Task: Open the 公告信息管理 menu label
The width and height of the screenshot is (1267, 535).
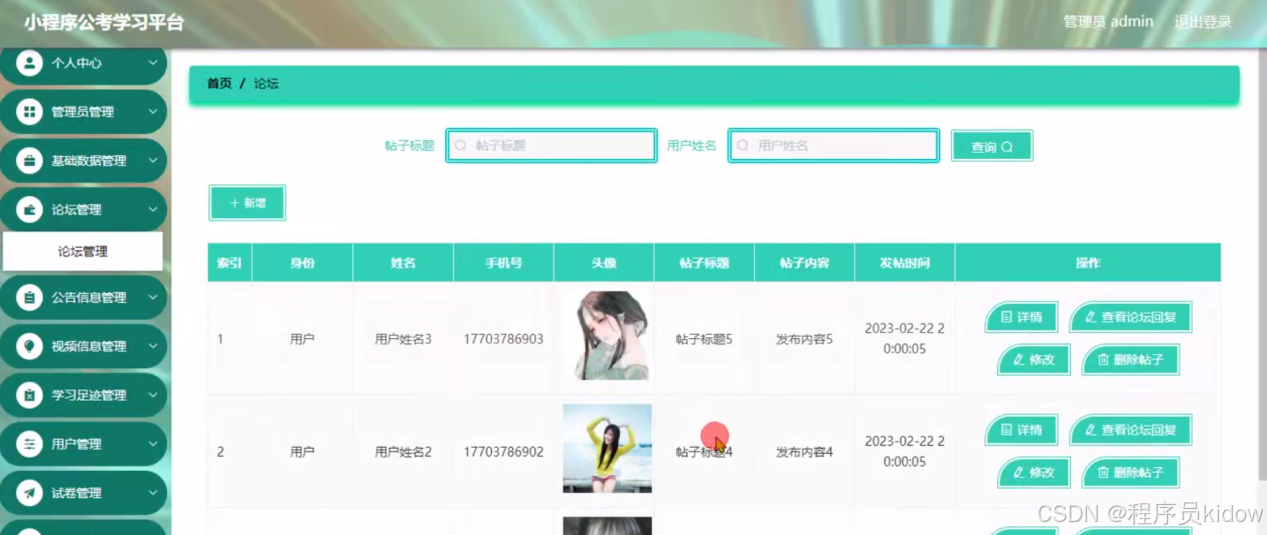Action: pyautogui.click(x=89, y=297)
